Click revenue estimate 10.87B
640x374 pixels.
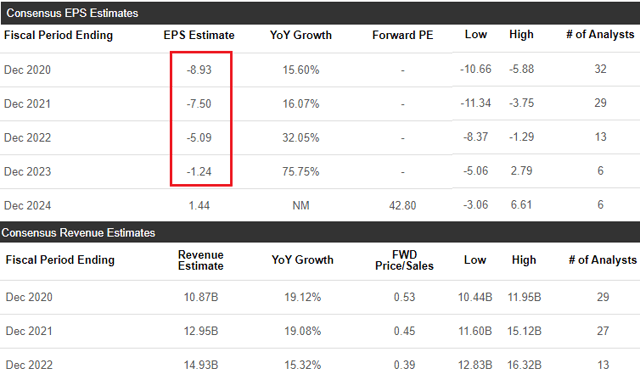[201, 297]
